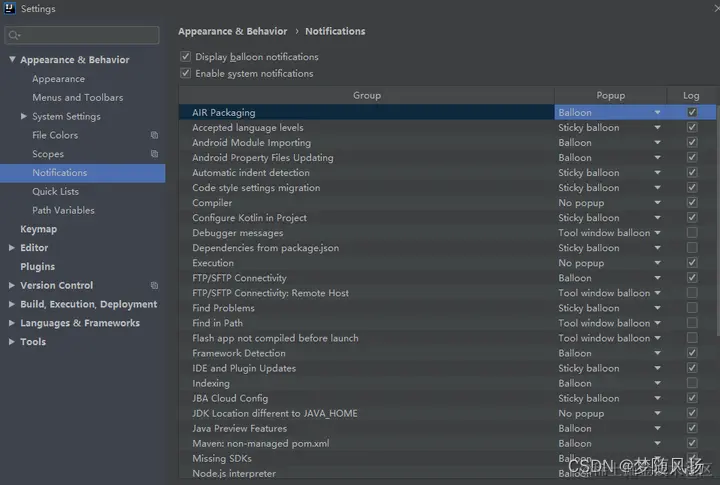
Task: Open File Colors settings
Action: [x=55, y=135]
